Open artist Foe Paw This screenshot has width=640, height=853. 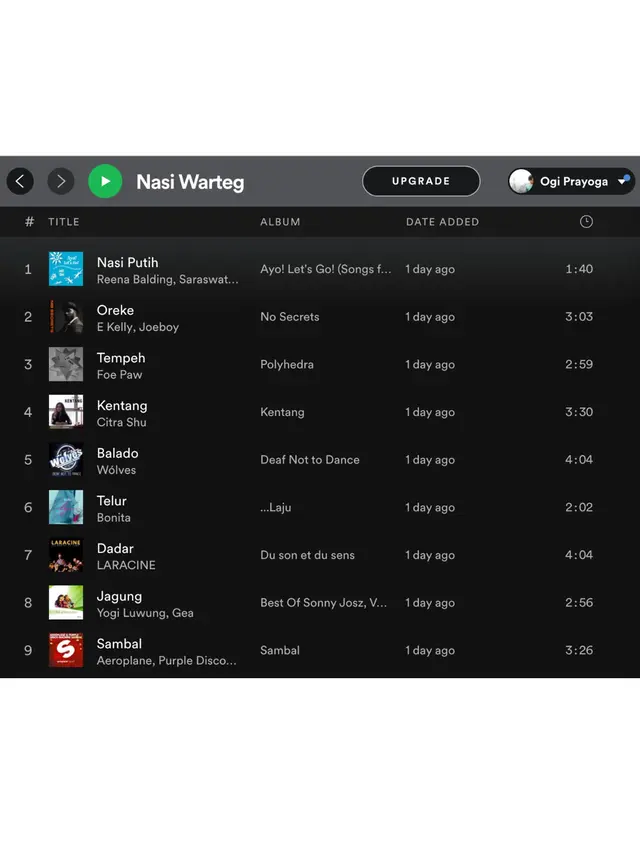(119, 374)
